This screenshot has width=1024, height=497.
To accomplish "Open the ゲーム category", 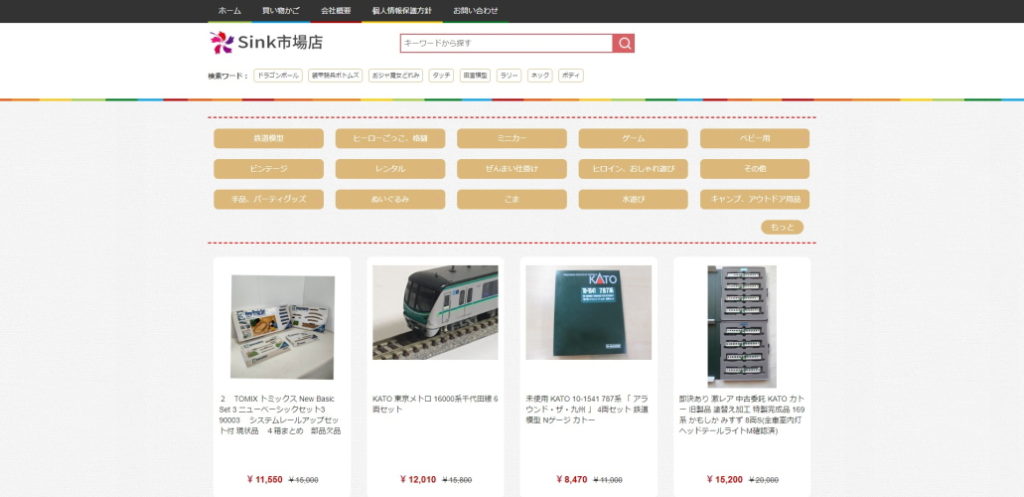I will [x=633, y=138].
